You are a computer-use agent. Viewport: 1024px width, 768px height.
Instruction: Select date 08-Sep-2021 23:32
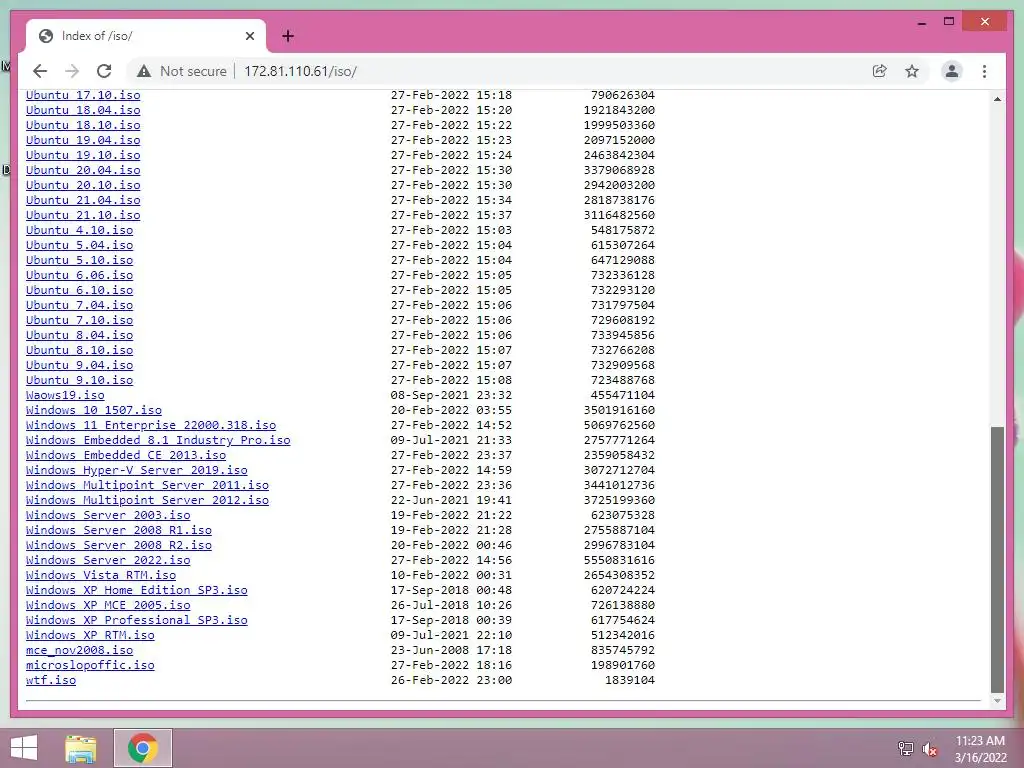[x=451, y=395]
